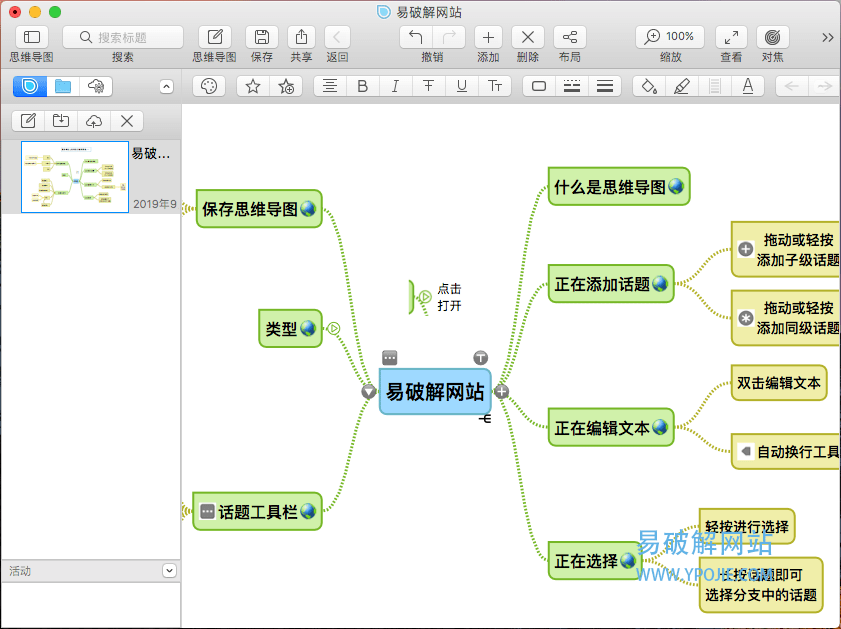This screenshot has height=629, width=841.
Task: Delete the selected topic with X button
Action: coord(528,37)
